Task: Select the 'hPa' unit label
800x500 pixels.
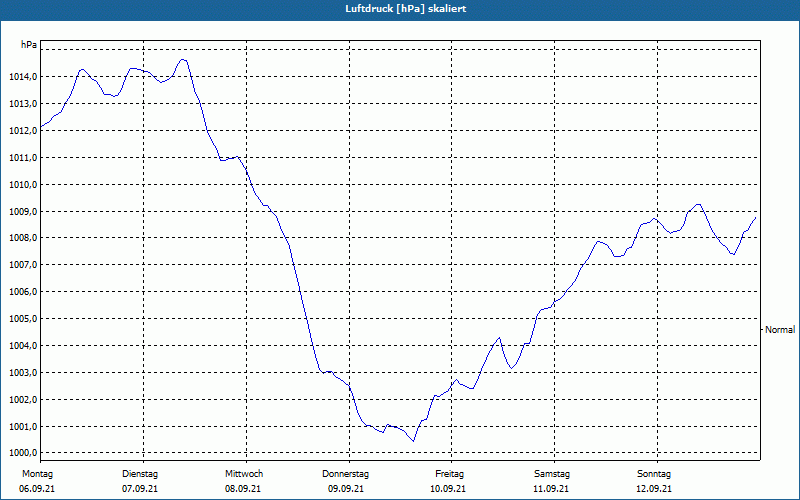Action: [x=29, y=45]
